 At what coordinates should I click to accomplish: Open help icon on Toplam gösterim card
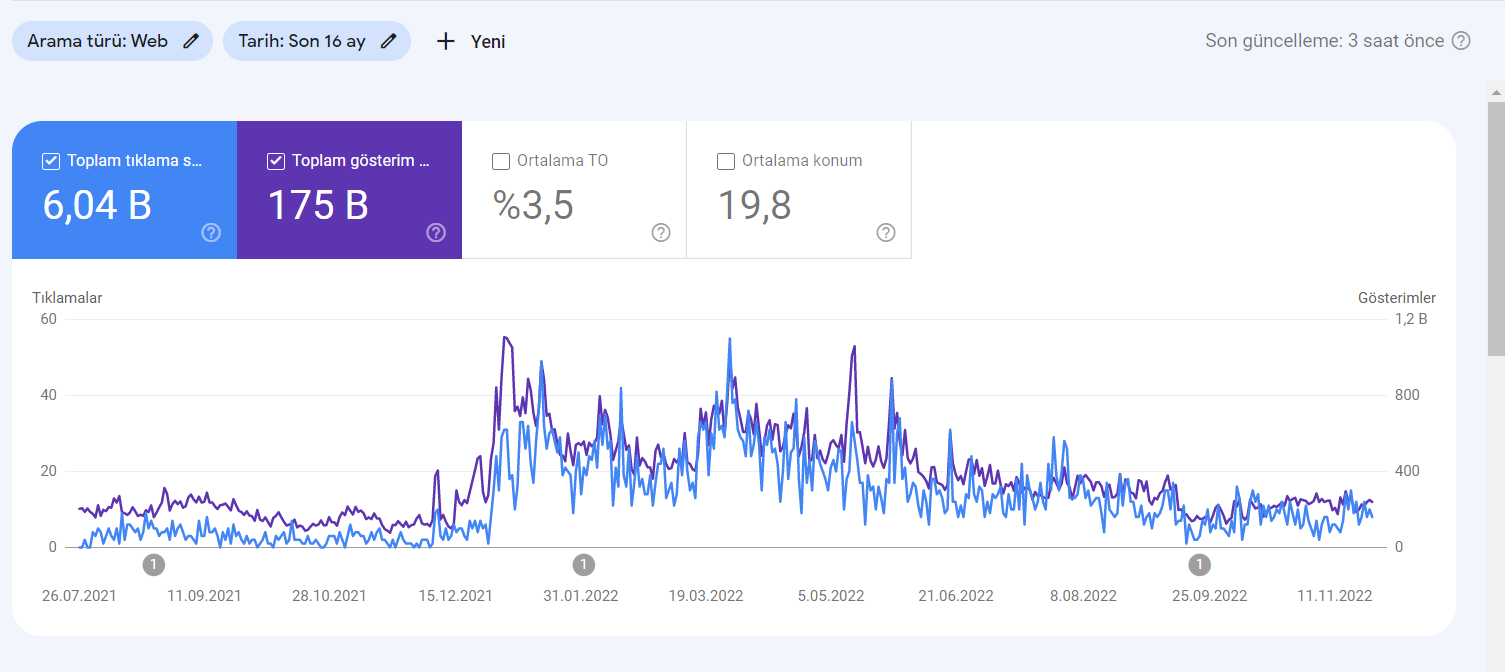click(436, 233)
